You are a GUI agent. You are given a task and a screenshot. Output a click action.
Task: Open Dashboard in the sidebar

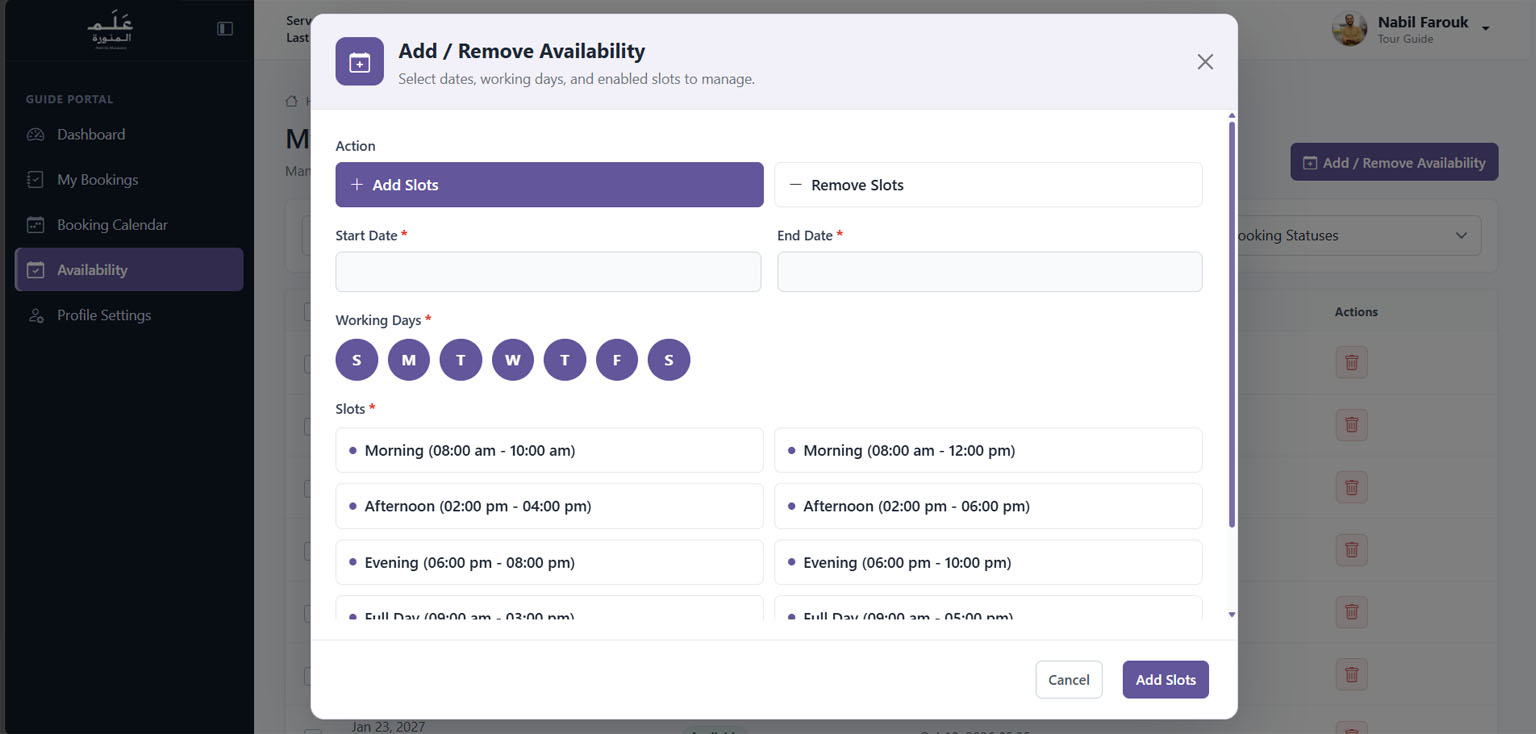[129, 135]
